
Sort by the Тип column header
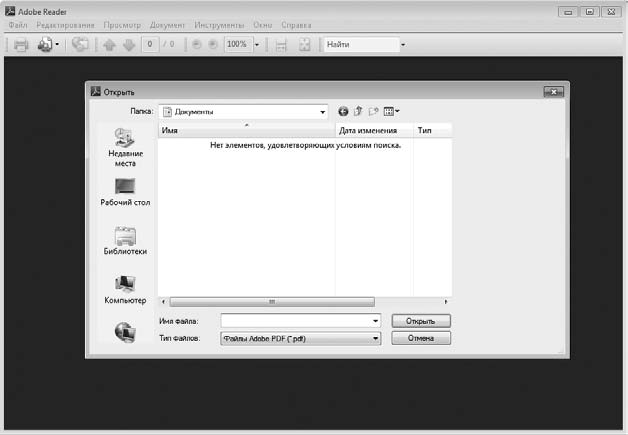(433, 131)
